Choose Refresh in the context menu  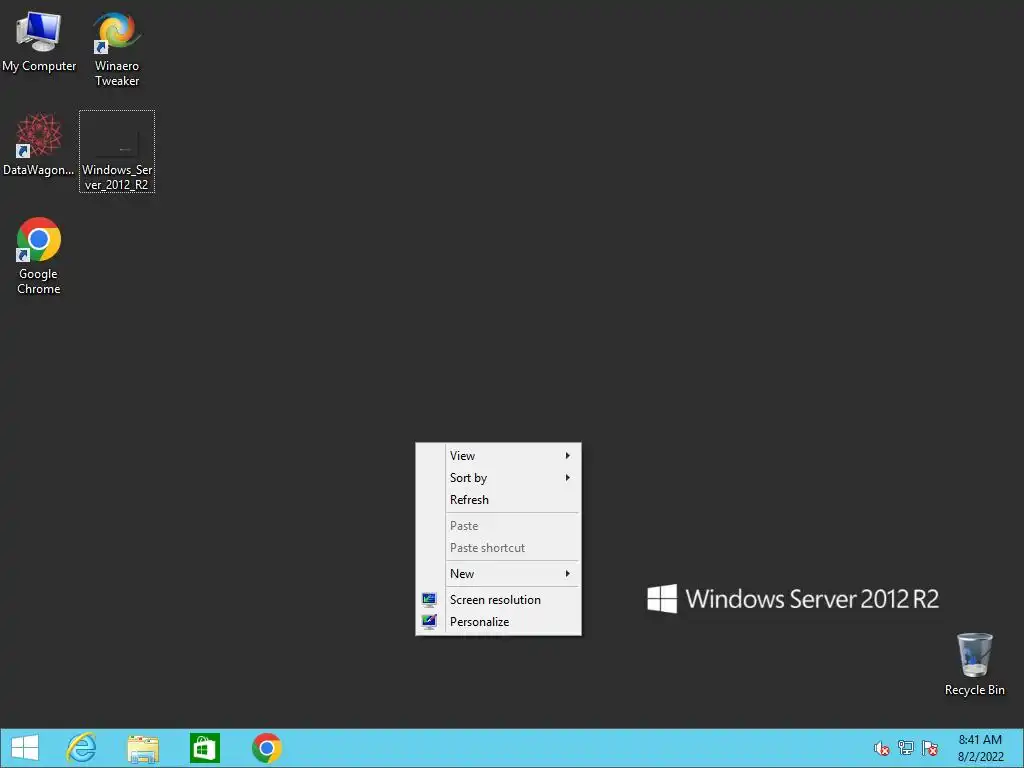[498, 500]
